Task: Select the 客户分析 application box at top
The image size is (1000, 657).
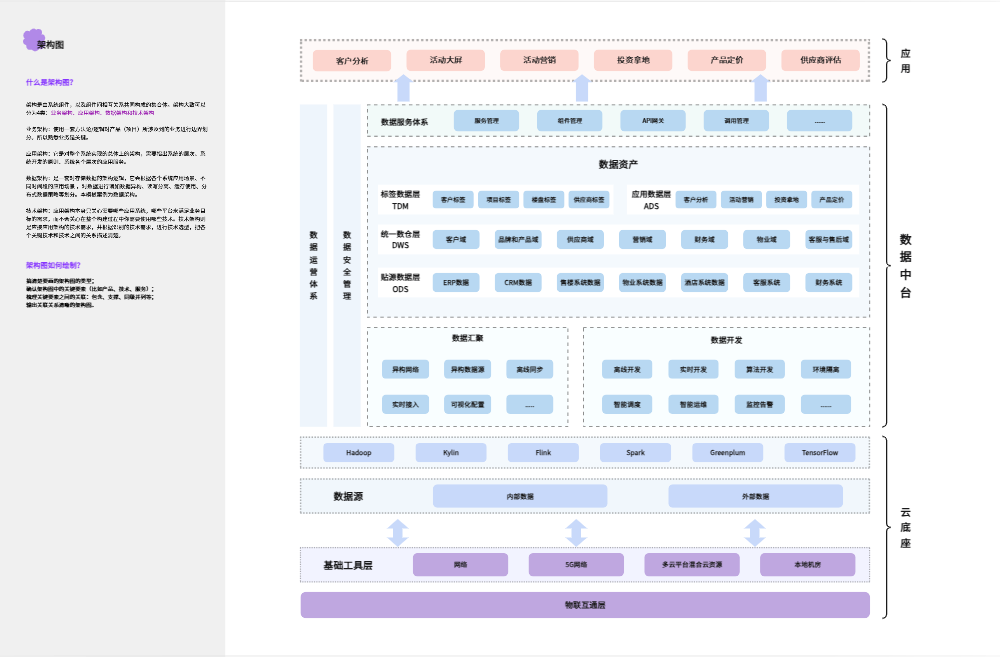Action: pos(352,60)
